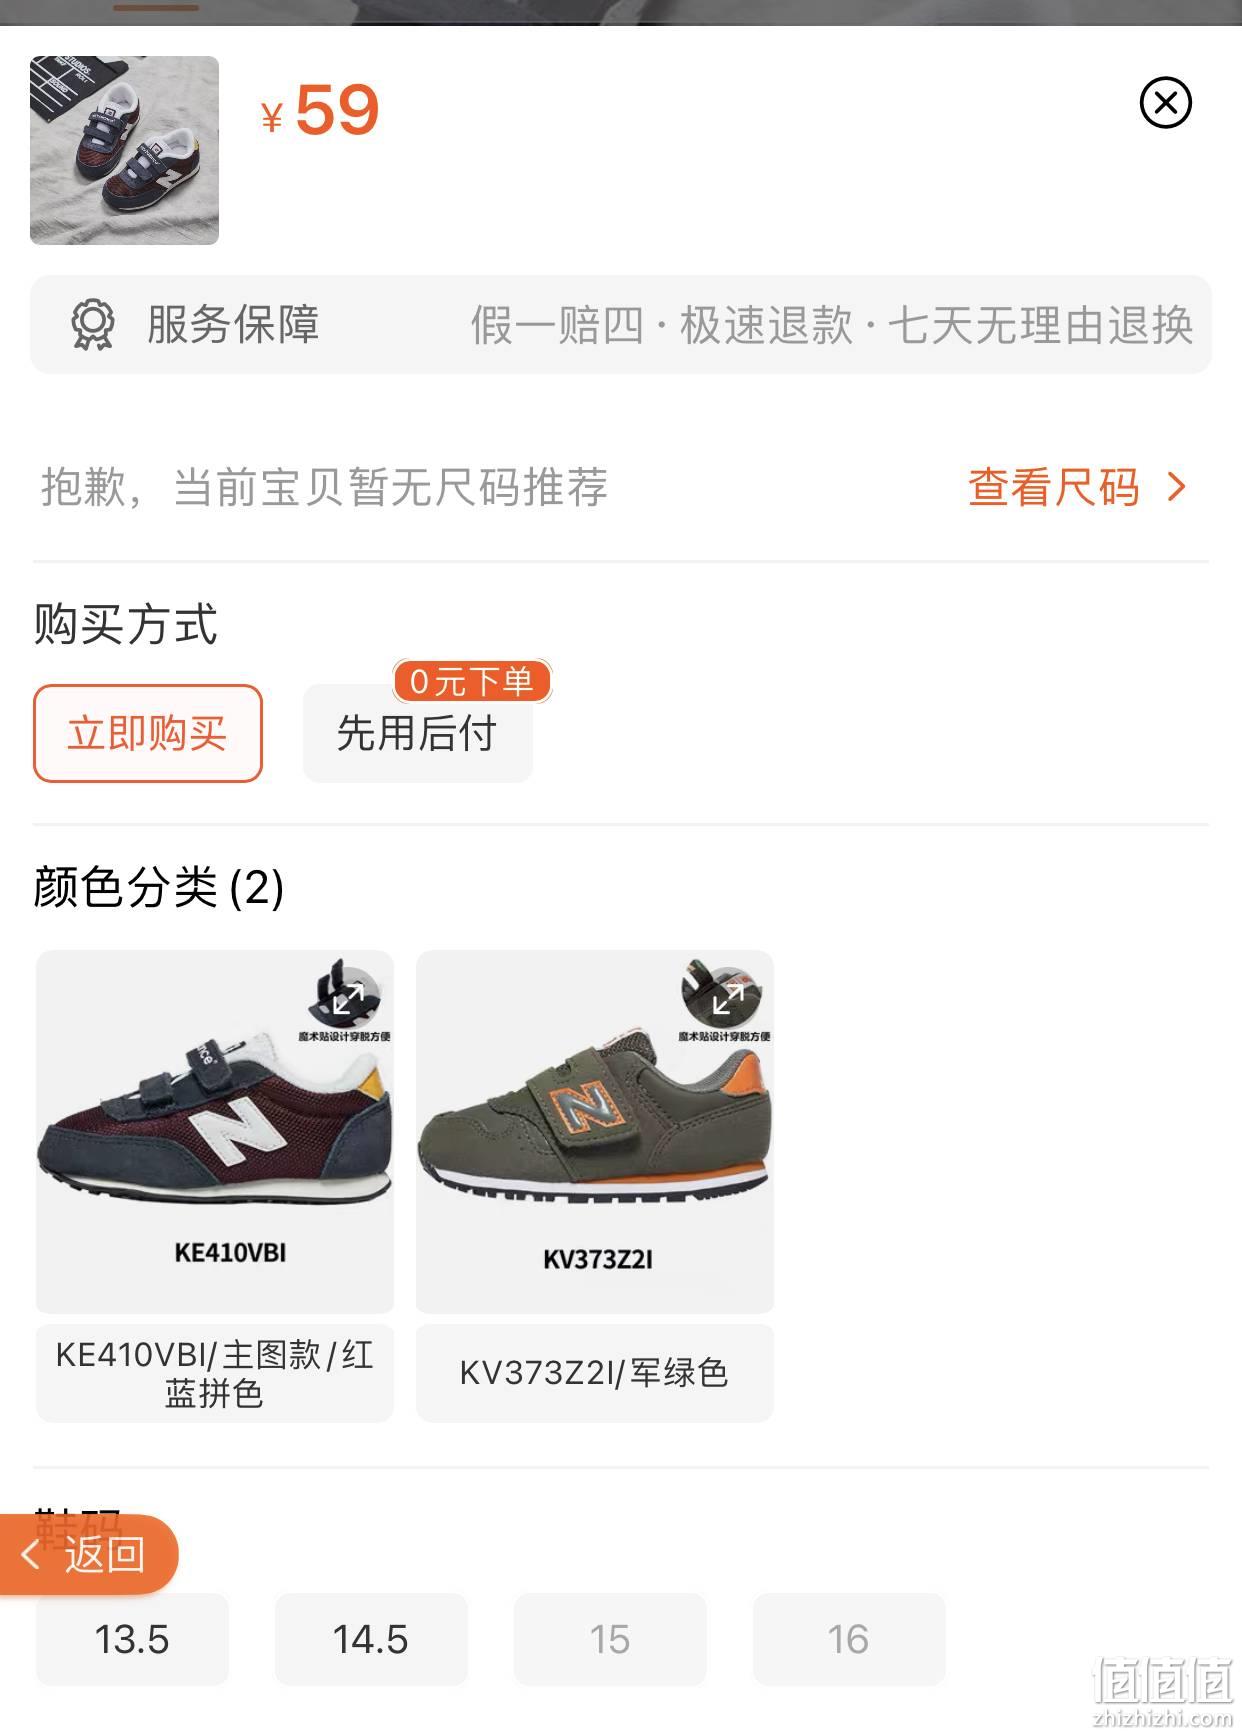This screenshot has height=1736, width=1242.
Task: Open 服务保障 service guarantee details
Action: click(x=620, y=325)
